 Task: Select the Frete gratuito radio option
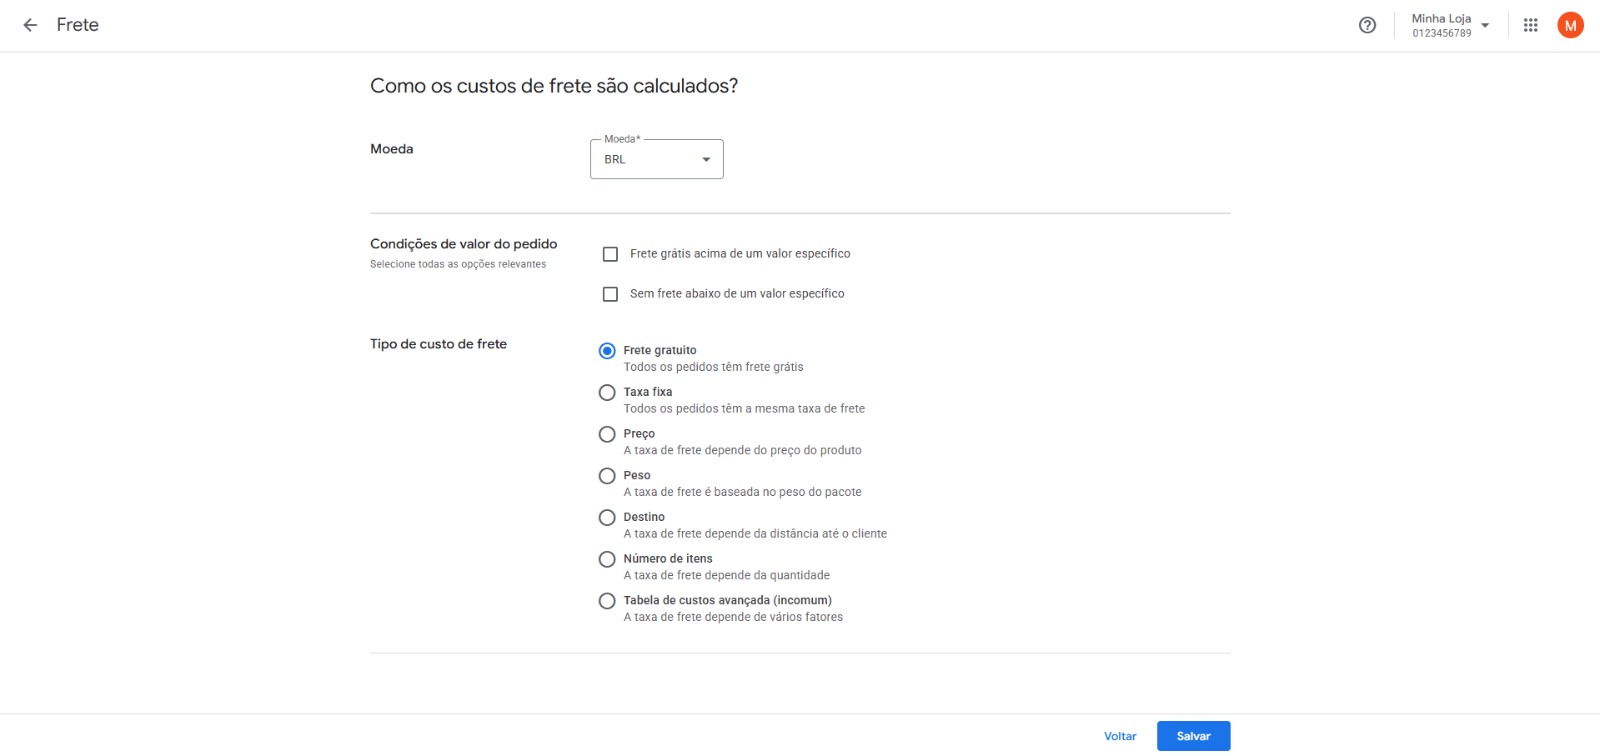[607, 351]
